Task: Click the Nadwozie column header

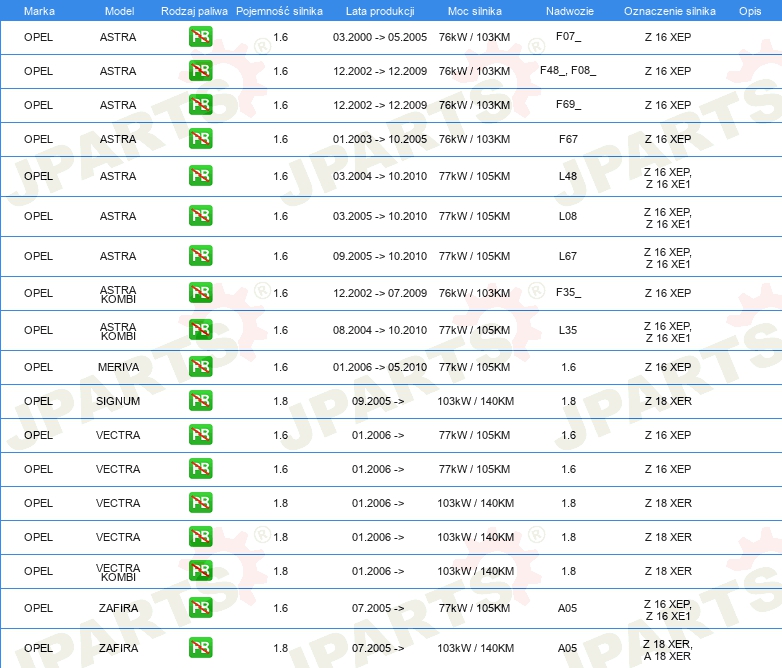Action: click(570, 11)
